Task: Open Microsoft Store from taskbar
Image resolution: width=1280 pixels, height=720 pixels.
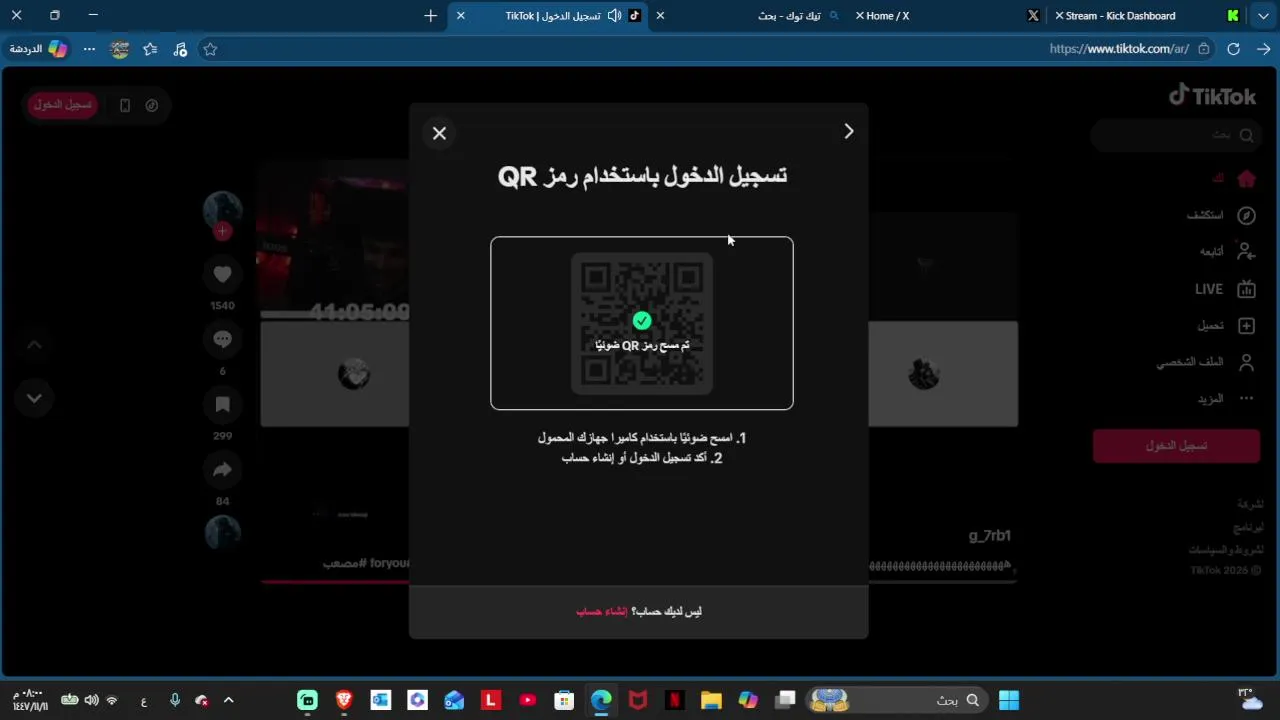Action: coord(564,700)
